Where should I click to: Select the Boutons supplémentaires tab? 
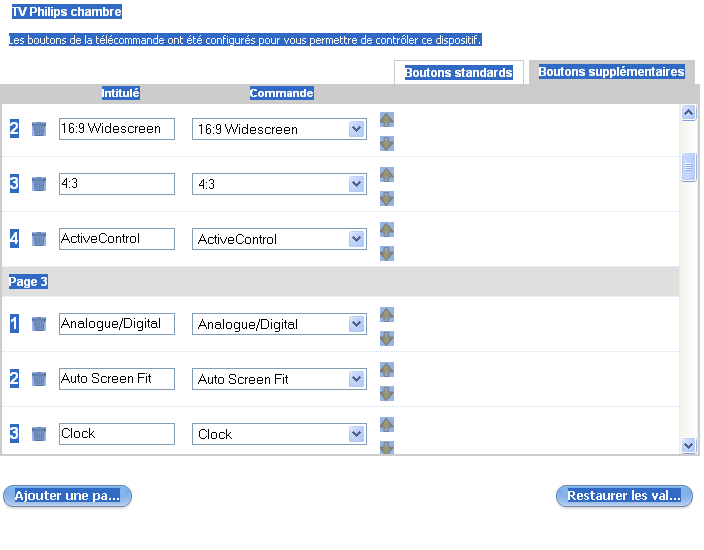tap(611, 72)
